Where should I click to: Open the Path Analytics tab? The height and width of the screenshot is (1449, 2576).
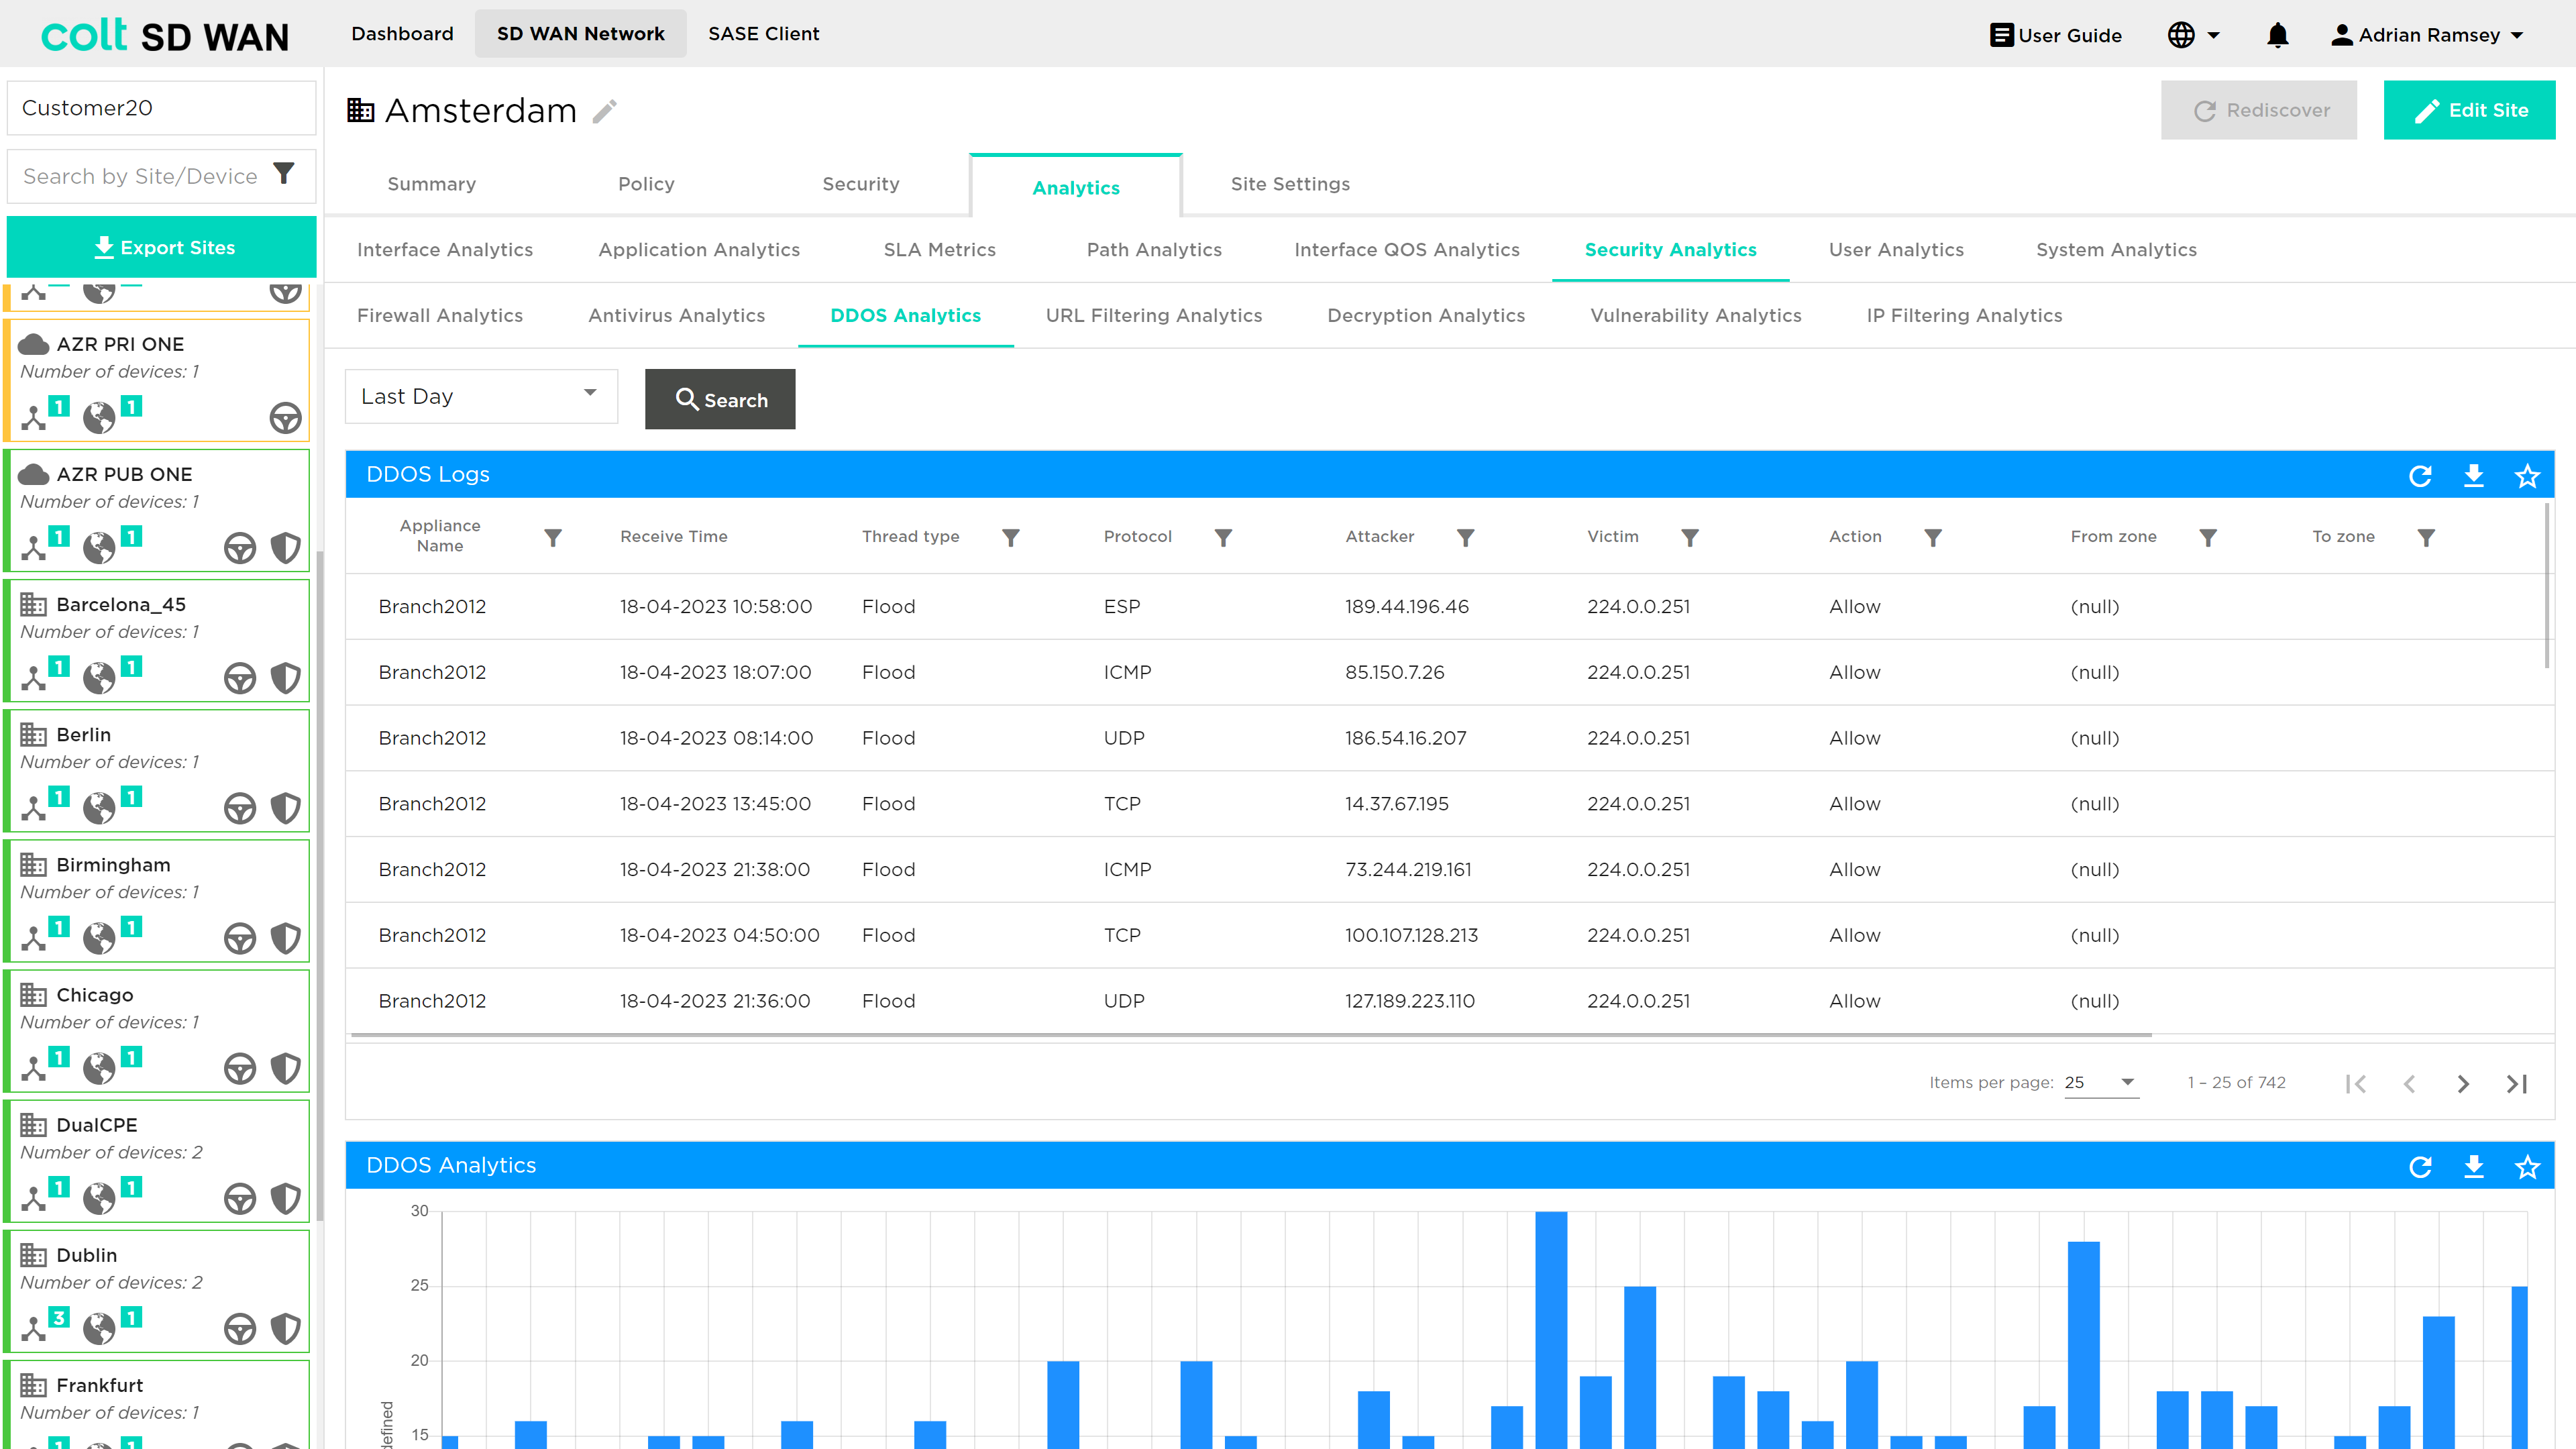[1154, 250]
